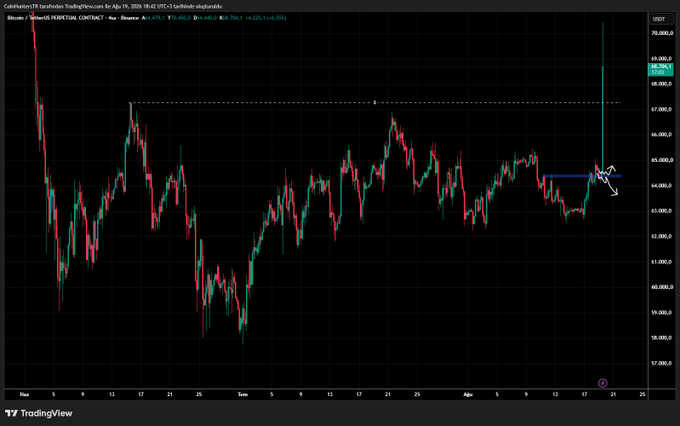Select the blue horizontal support line

[582, 176]
